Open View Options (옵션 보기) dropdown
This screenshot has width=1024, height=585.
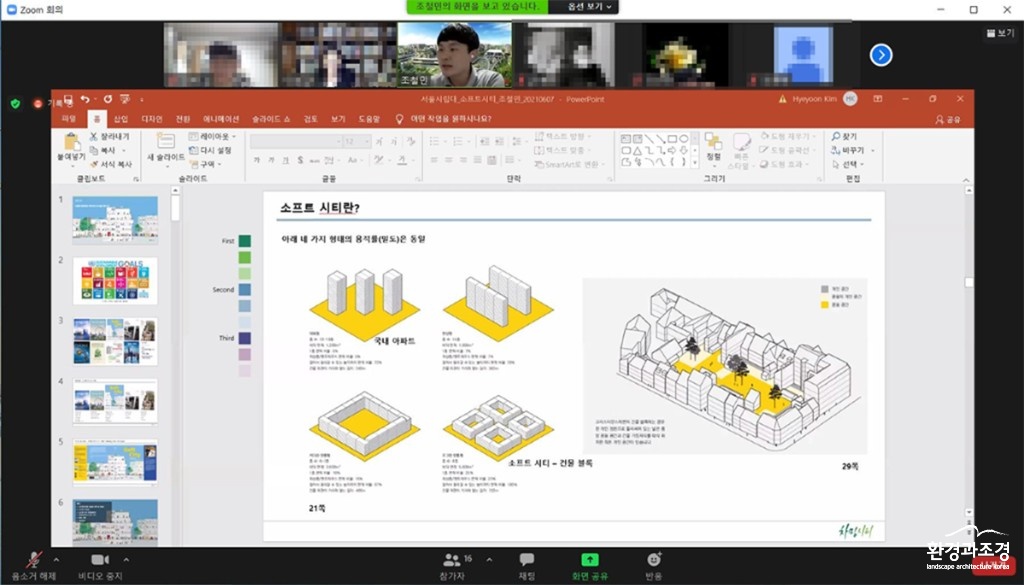pos(590,7)
